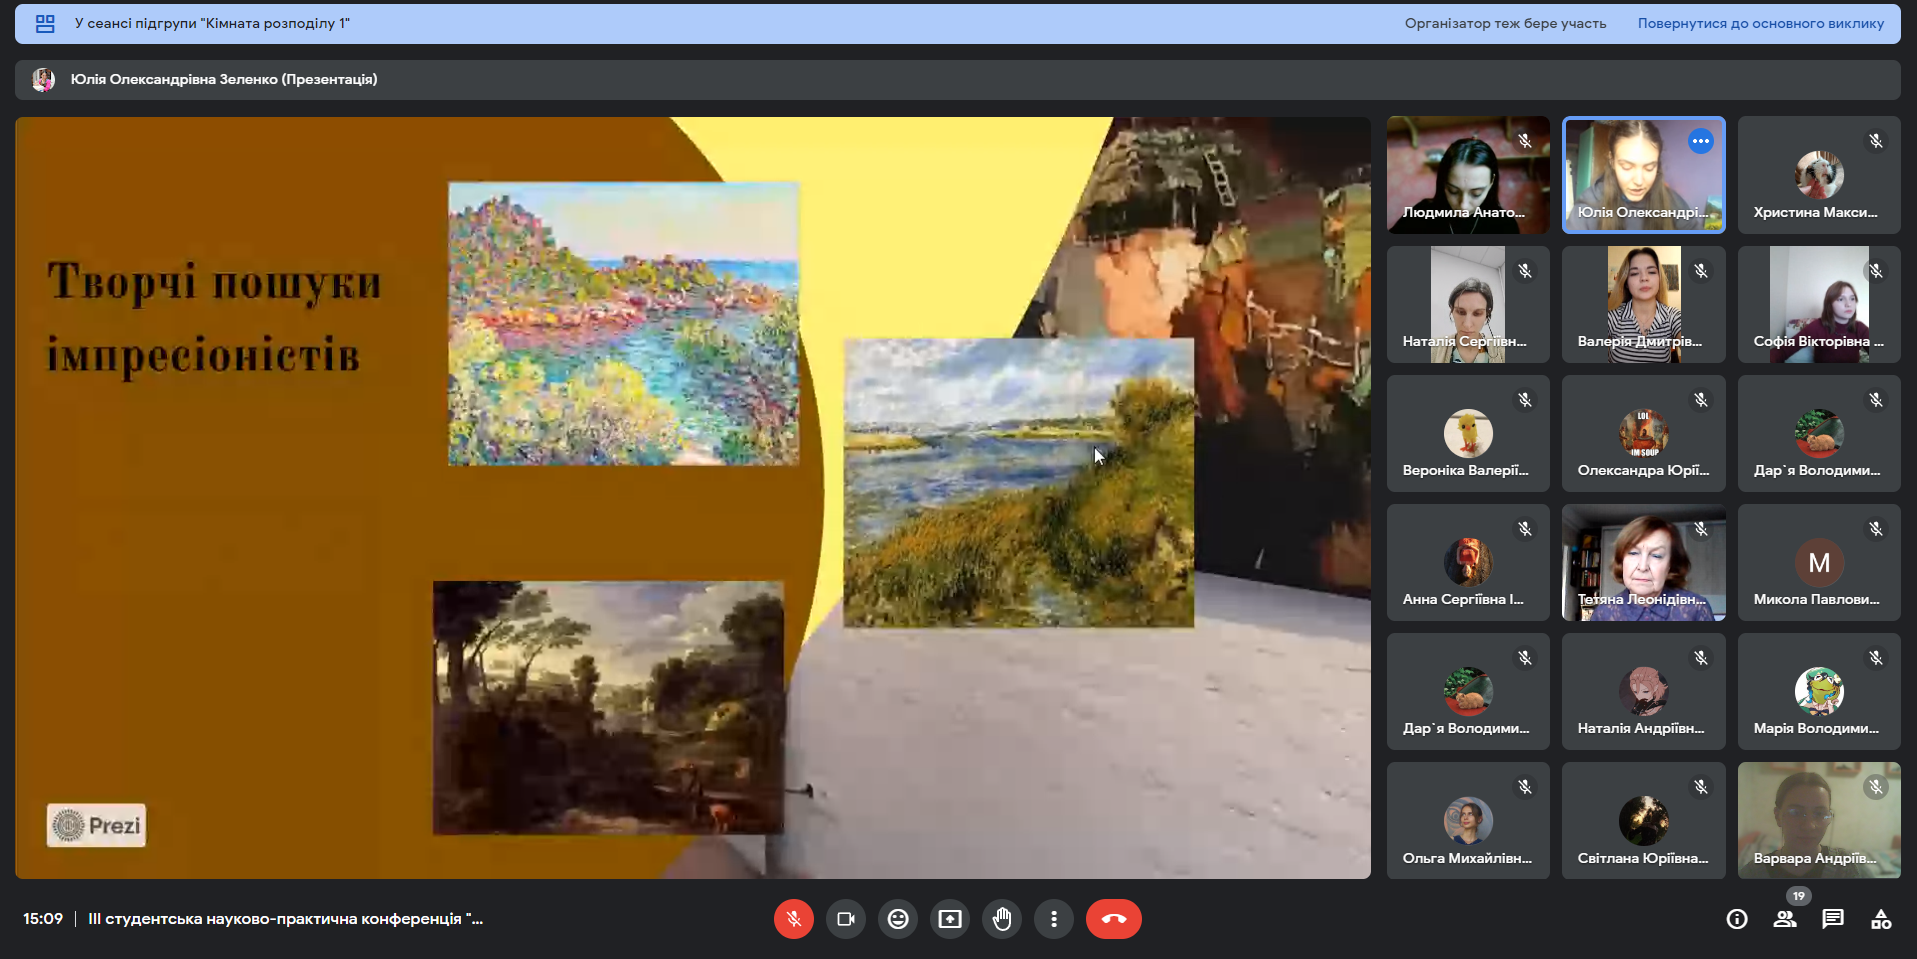1917x959 pixels.
Task: Raise hand in the meeting
Action: click(x=1002, y=919)
